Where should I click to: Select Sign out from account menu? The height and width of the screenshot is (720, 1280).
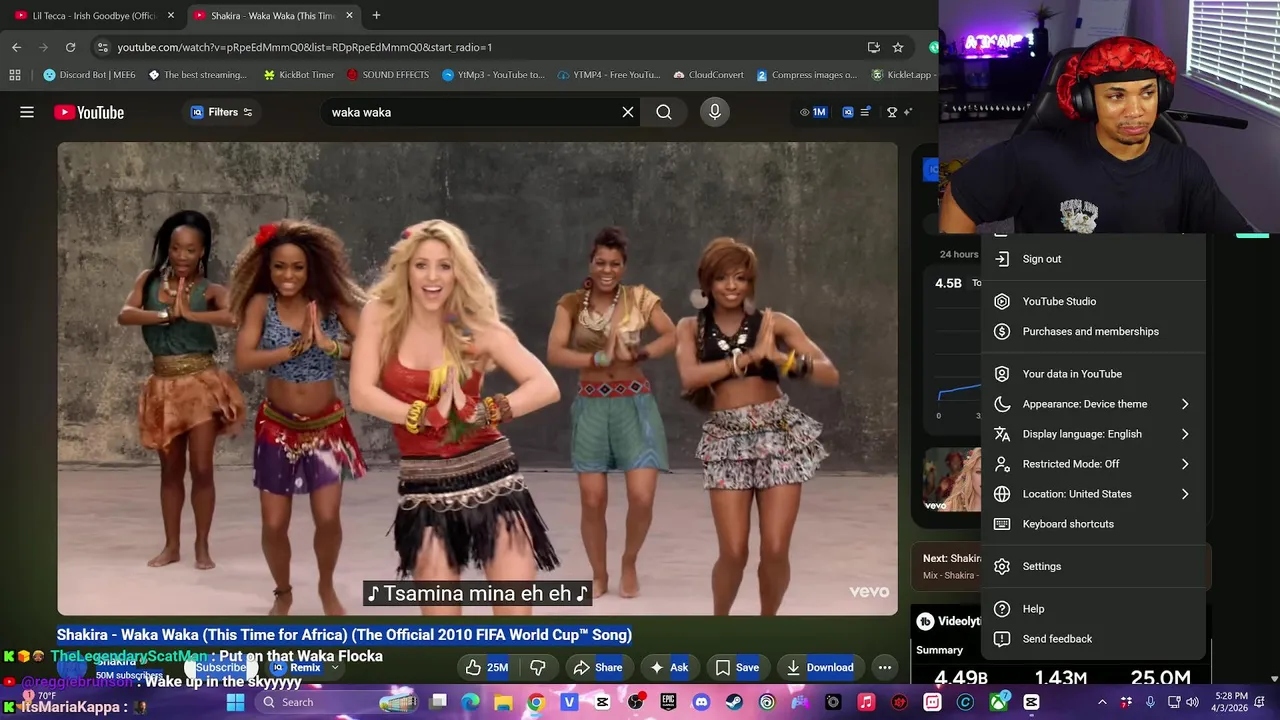point(1093,259)
